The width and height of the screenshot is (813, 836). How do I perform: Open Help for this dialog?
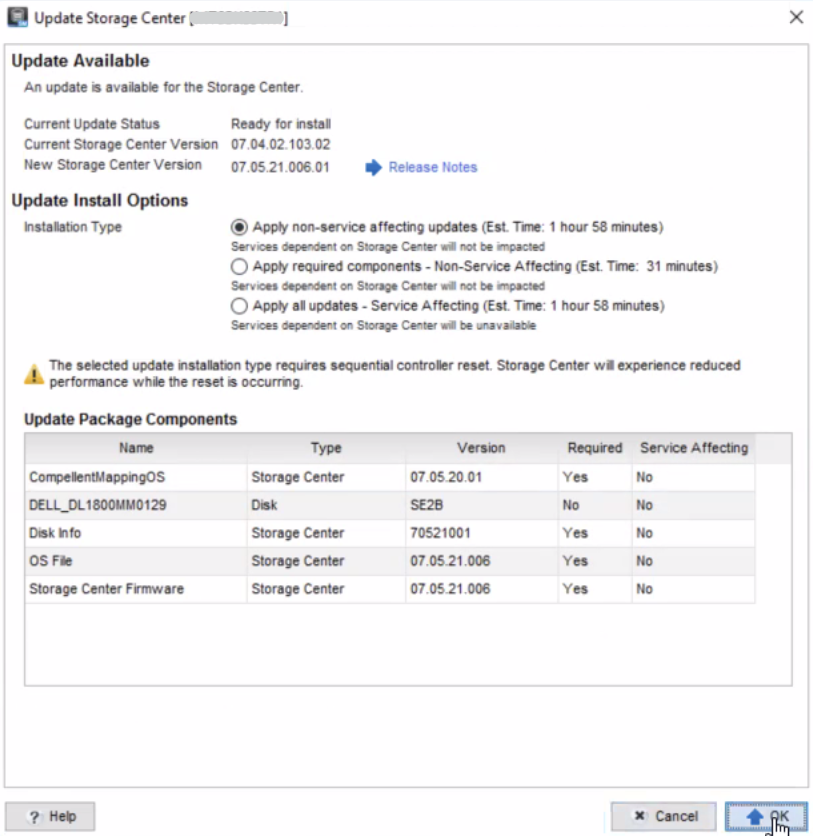[x=50, y=816]
